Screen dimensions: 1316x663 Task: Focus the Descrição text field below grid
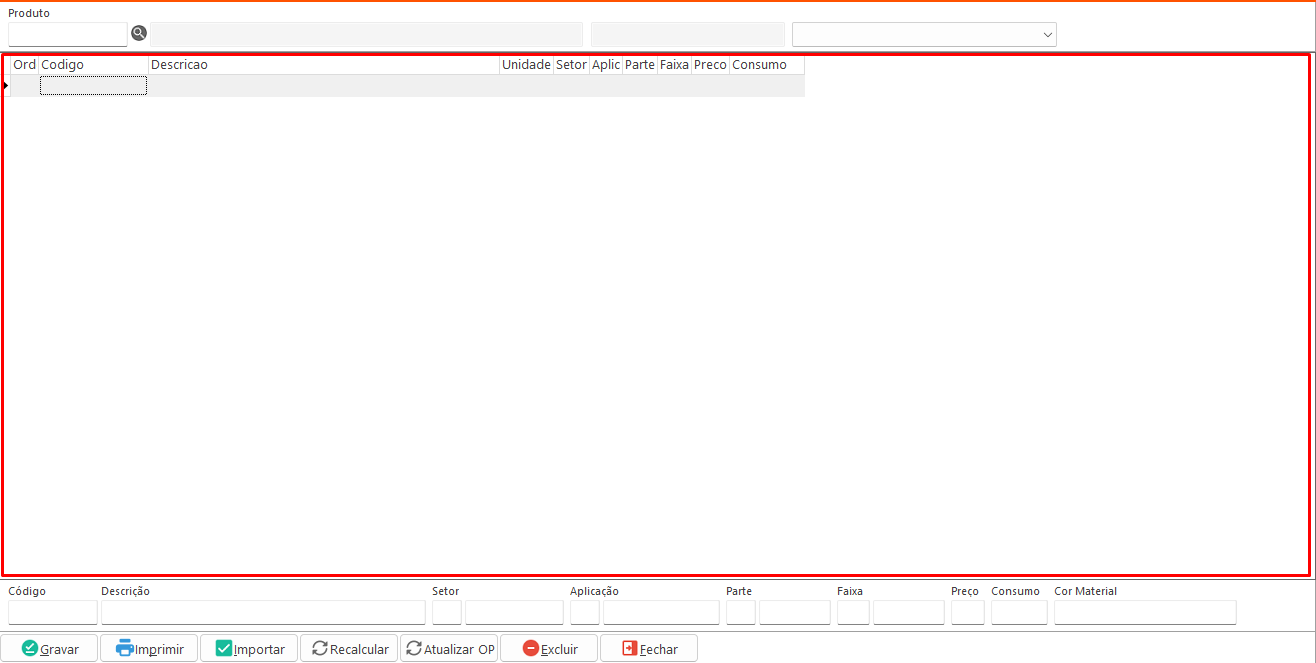pyautogui.click(x=263, y=612)
